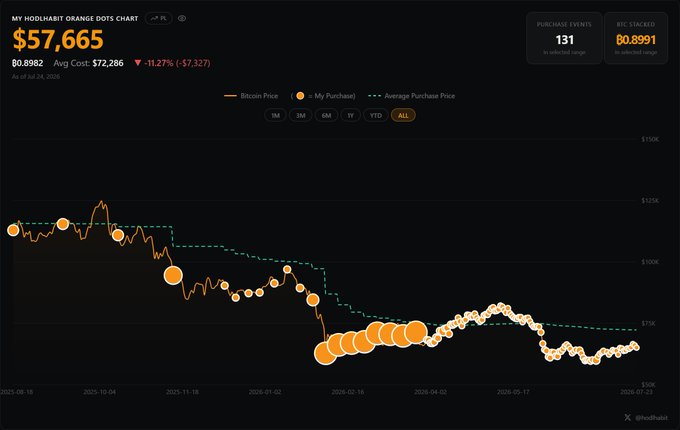Open the @hodlhabit handle link

pyautogui.click(x=651, y=417)
